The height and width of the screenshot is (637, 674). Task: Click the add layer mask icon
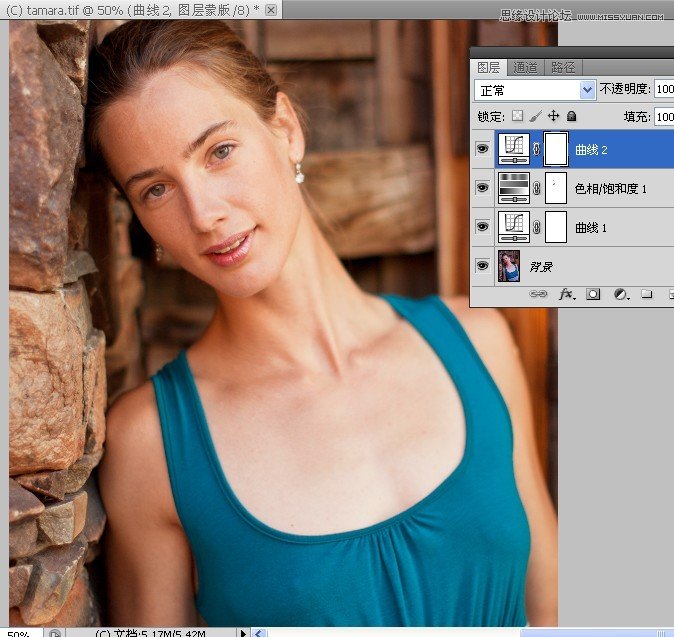point(593,294)
